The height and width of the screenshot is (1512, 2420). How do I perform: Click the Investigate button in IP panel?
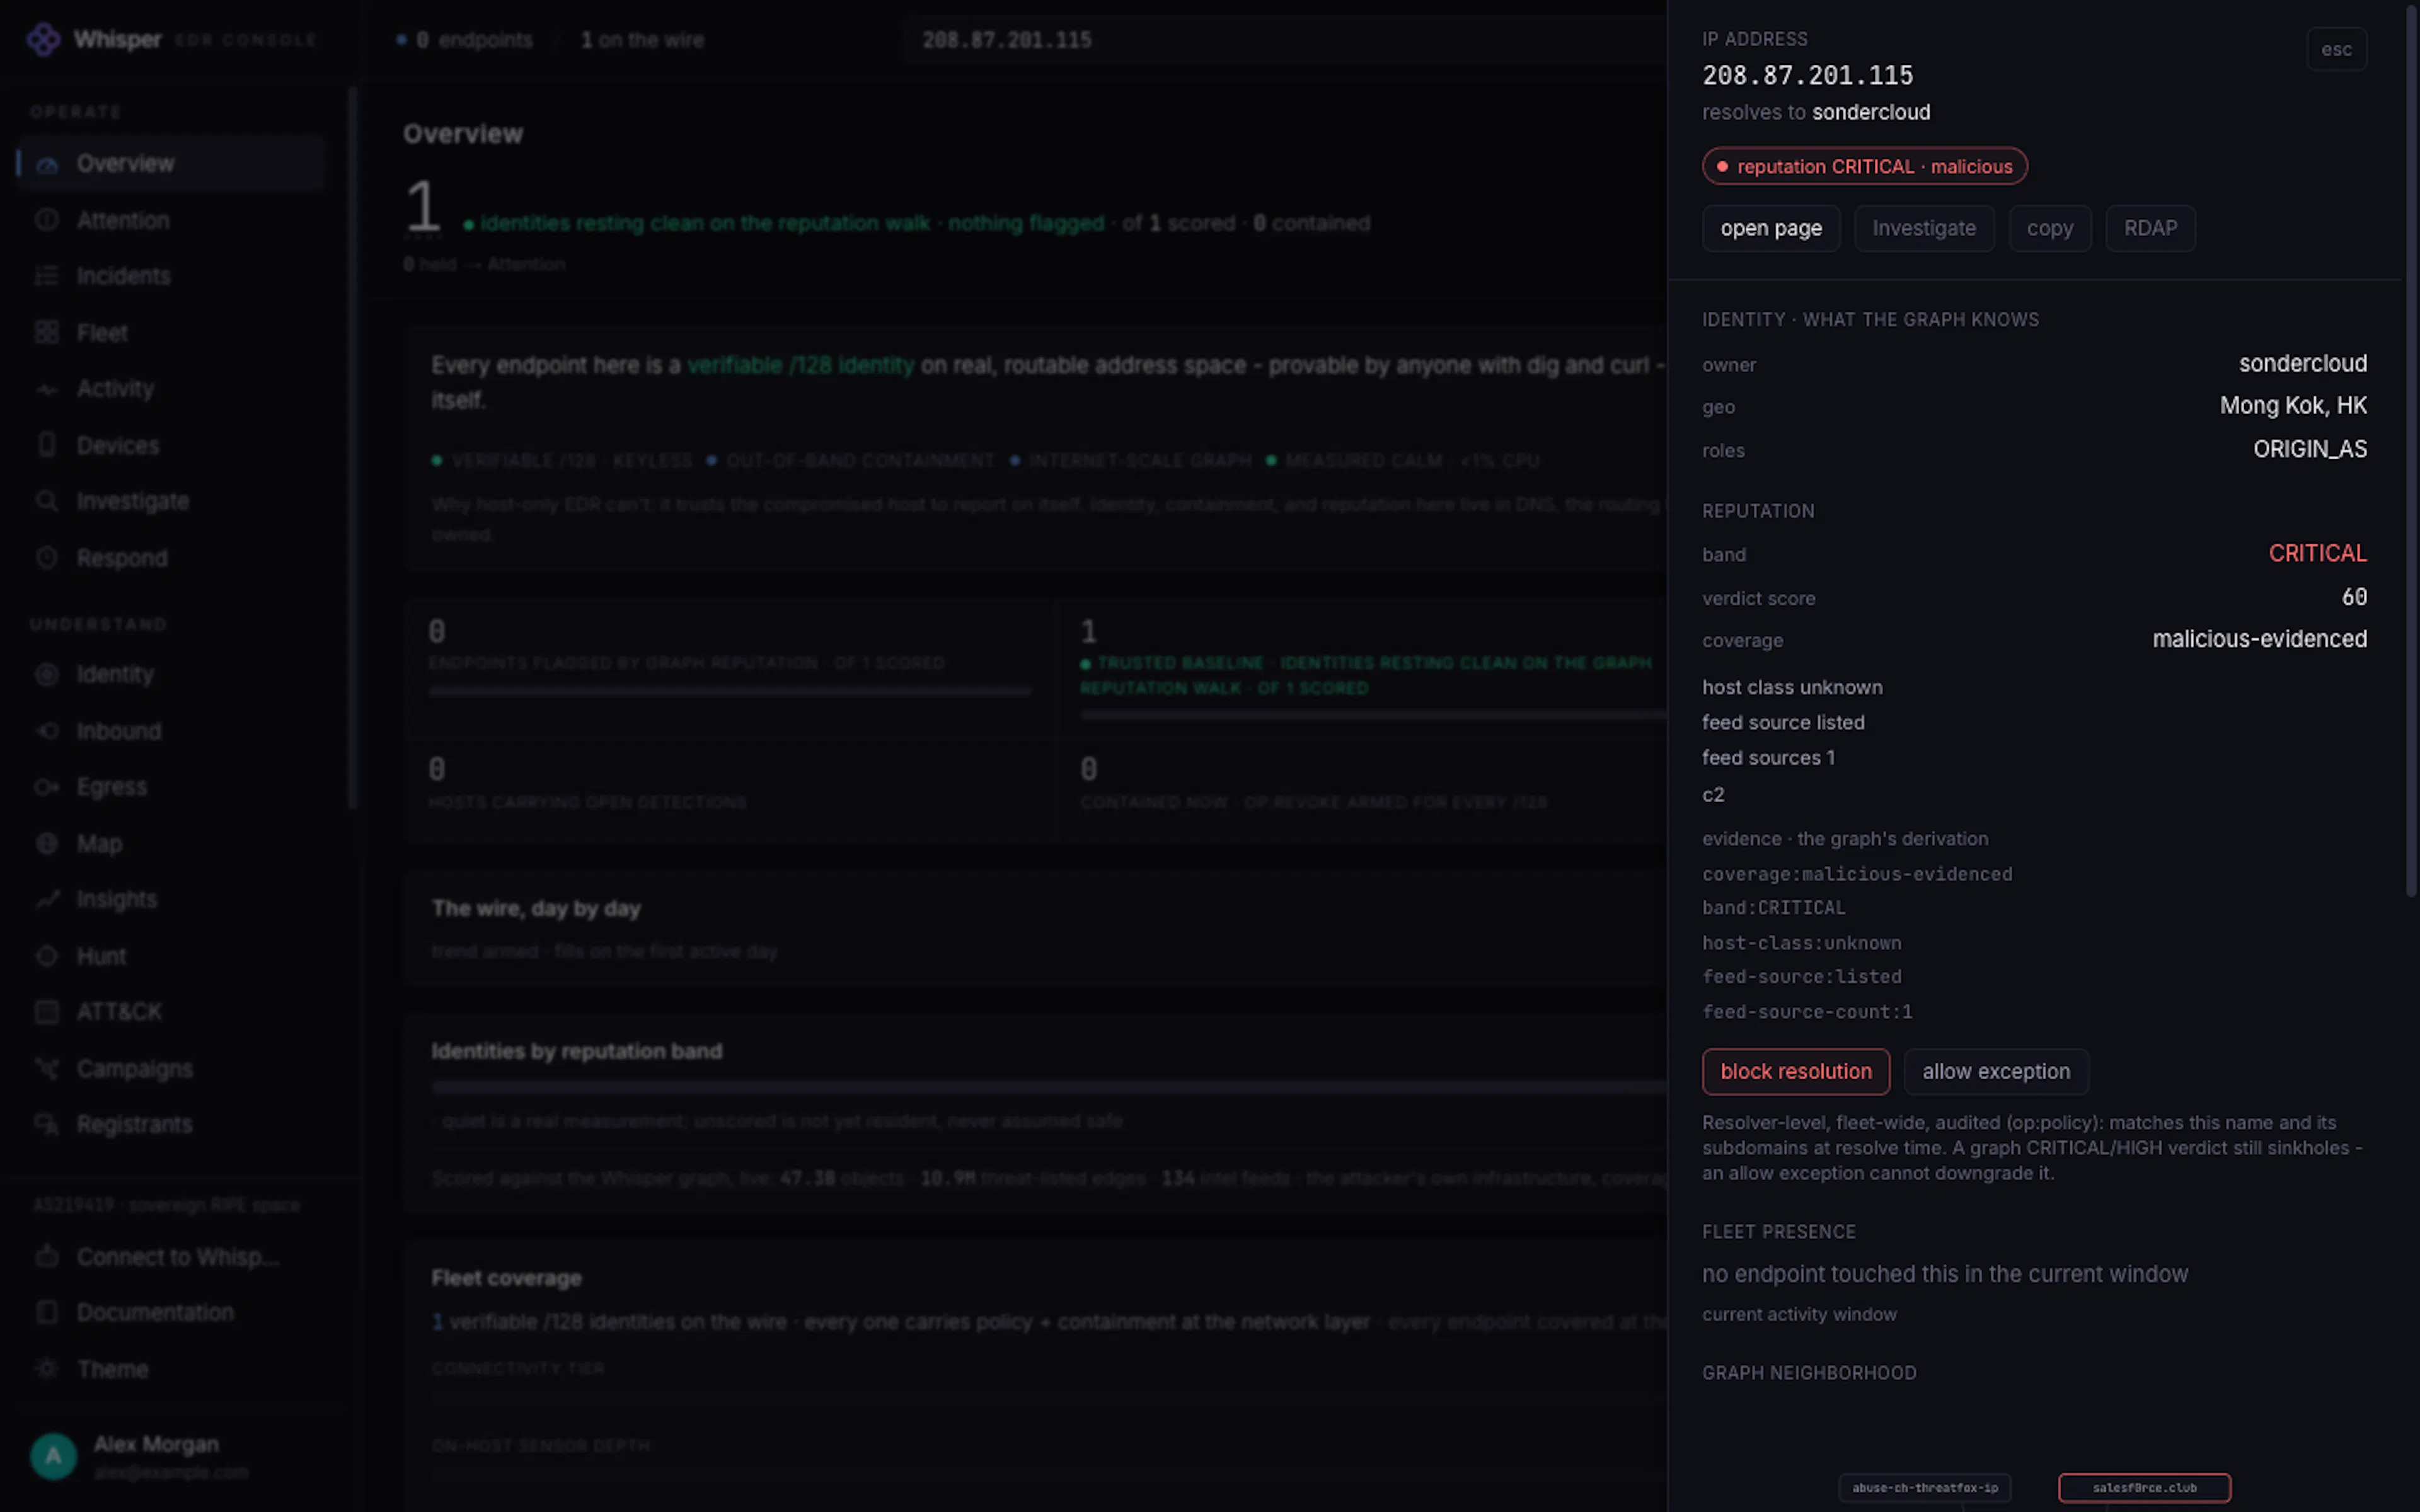[1924, 229]
